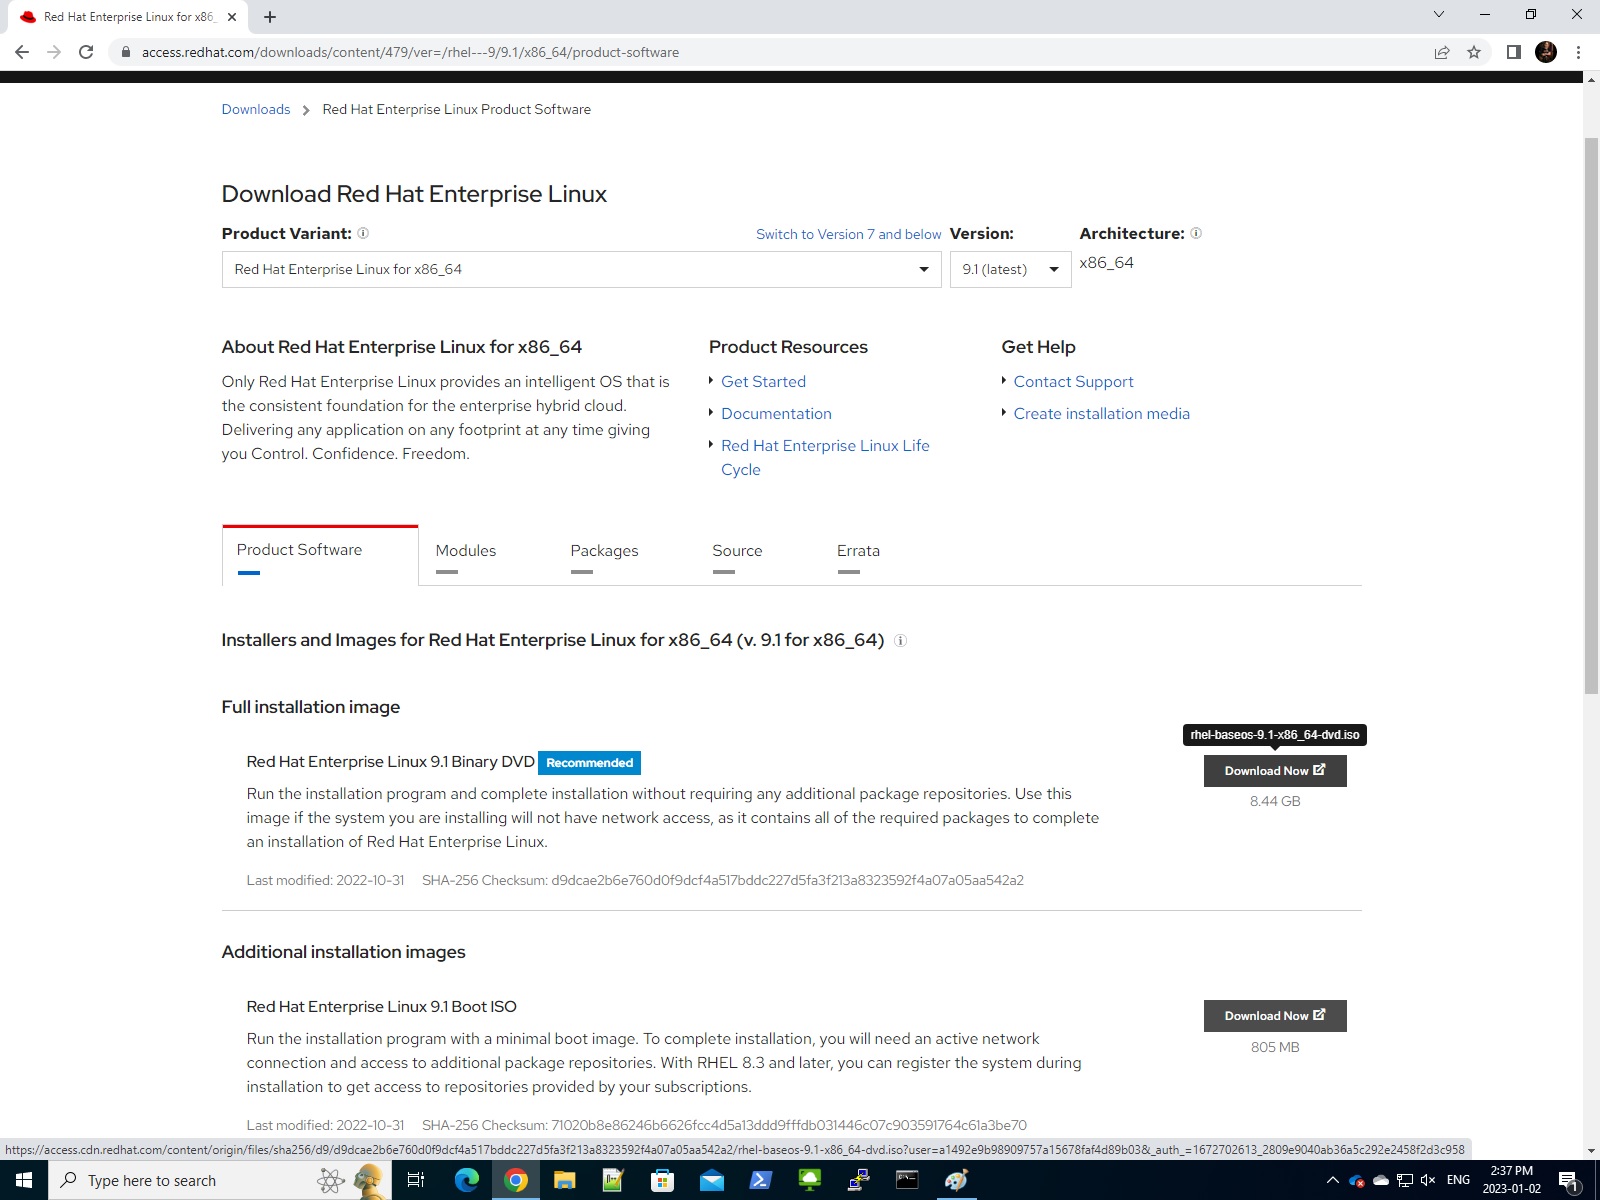Show hidden system tray icons
The width and height of the screenshot is (1600, 1200).
(x=1332, y=1180)
